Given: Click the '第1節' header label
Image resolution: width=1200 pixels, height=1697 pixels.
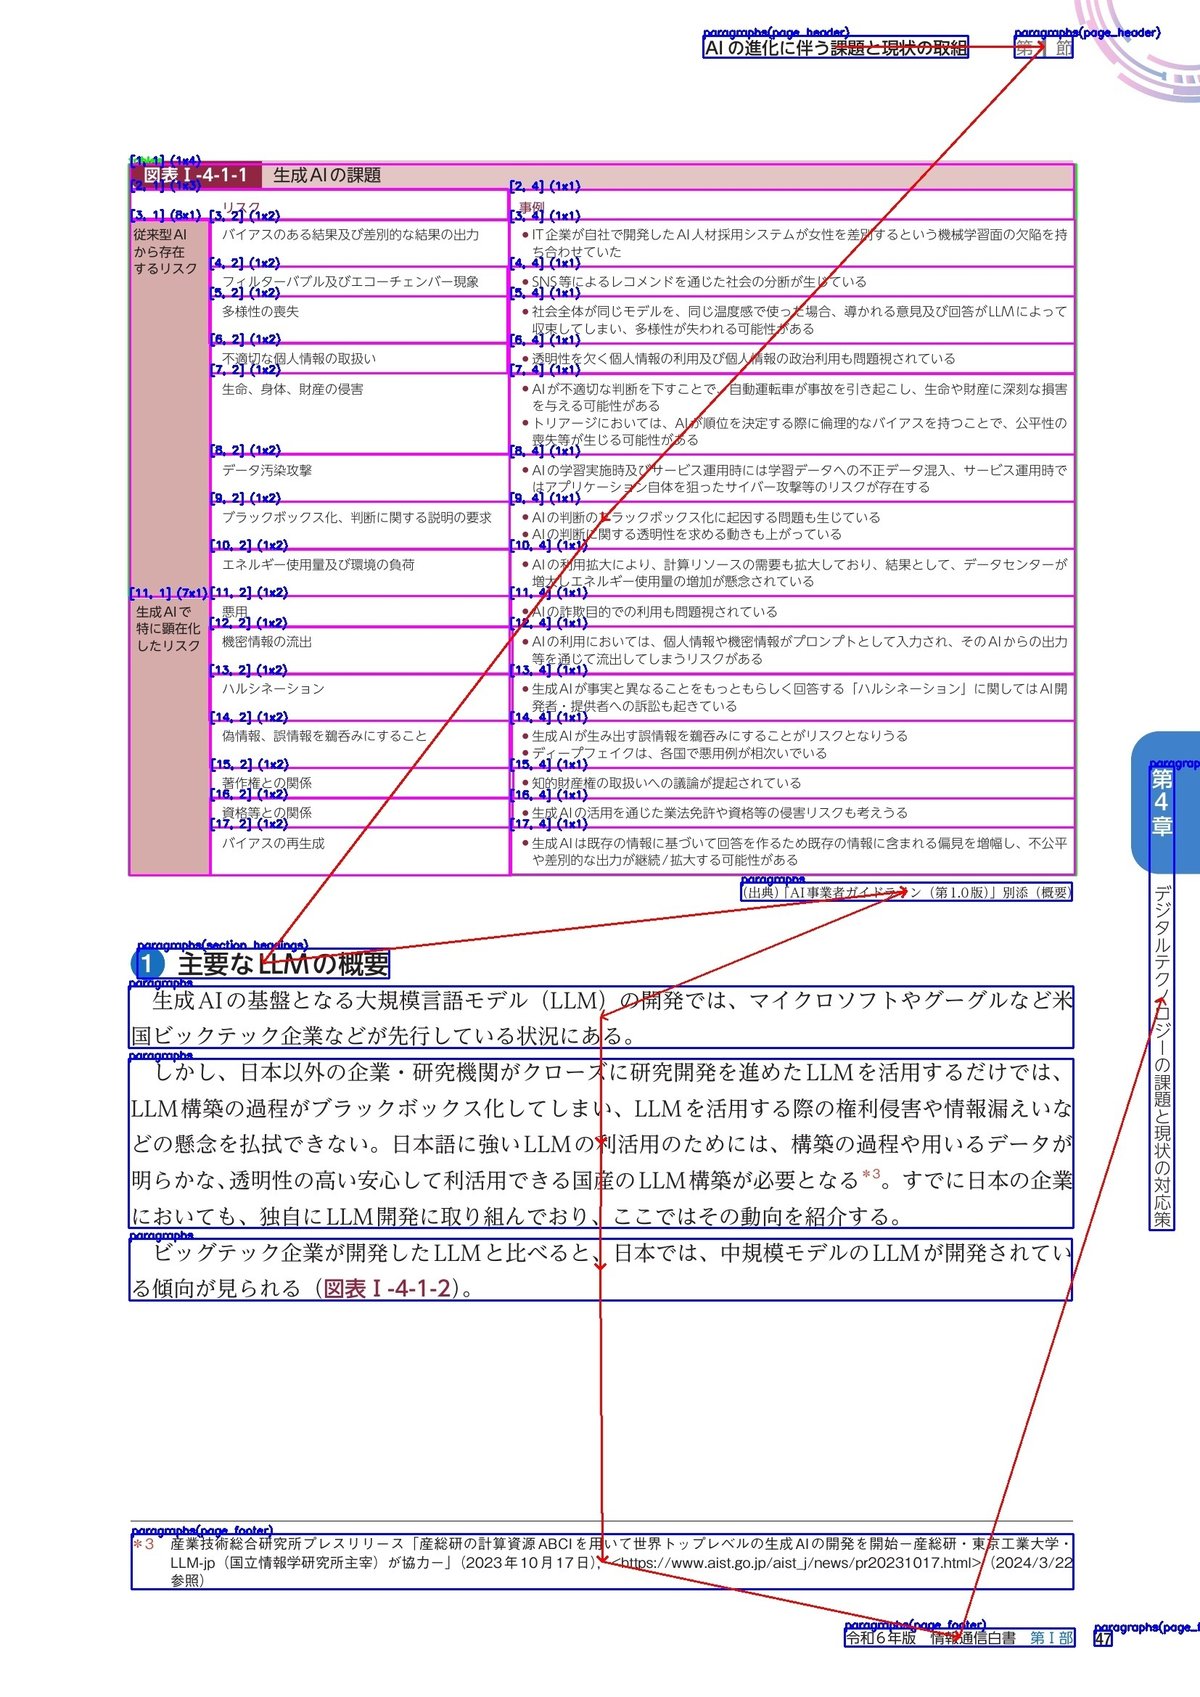Looking at the screenshot, I should tap(1044, 47).
